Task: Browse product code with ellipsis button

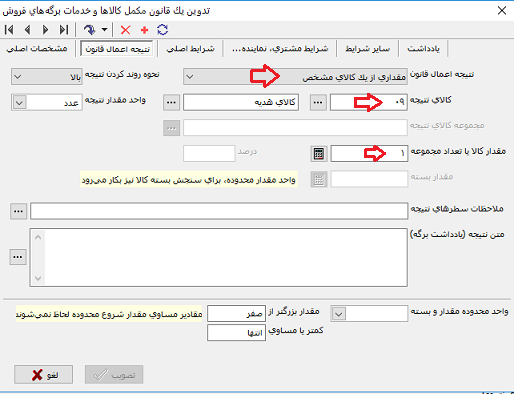Action: click(318, 102)
